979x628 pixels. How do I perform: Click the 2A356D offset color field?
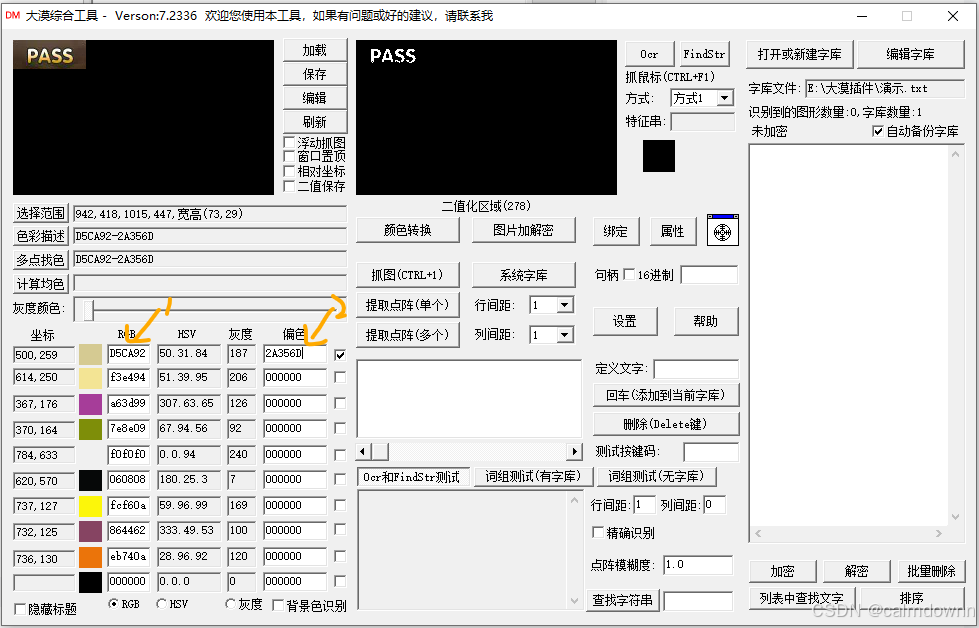click(x=295, y=354)
